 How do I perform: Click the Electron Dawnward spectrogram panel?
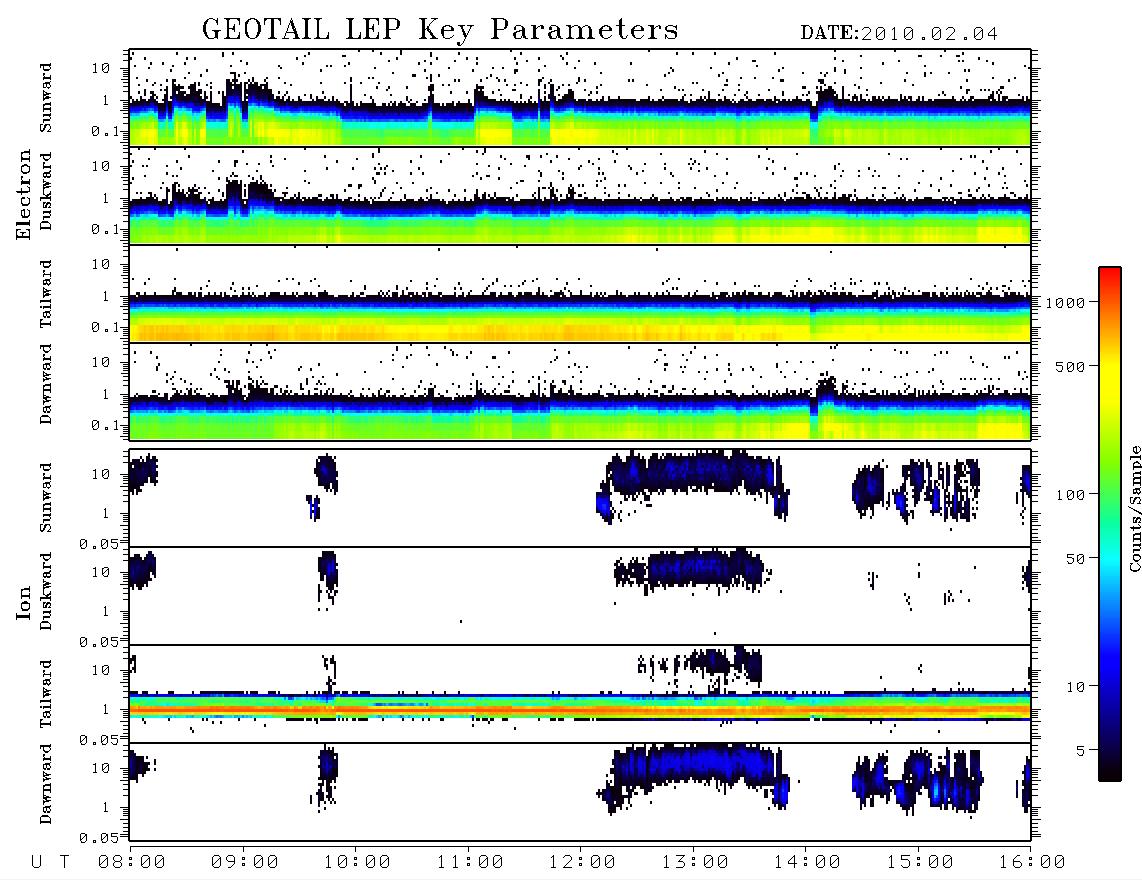580,392
